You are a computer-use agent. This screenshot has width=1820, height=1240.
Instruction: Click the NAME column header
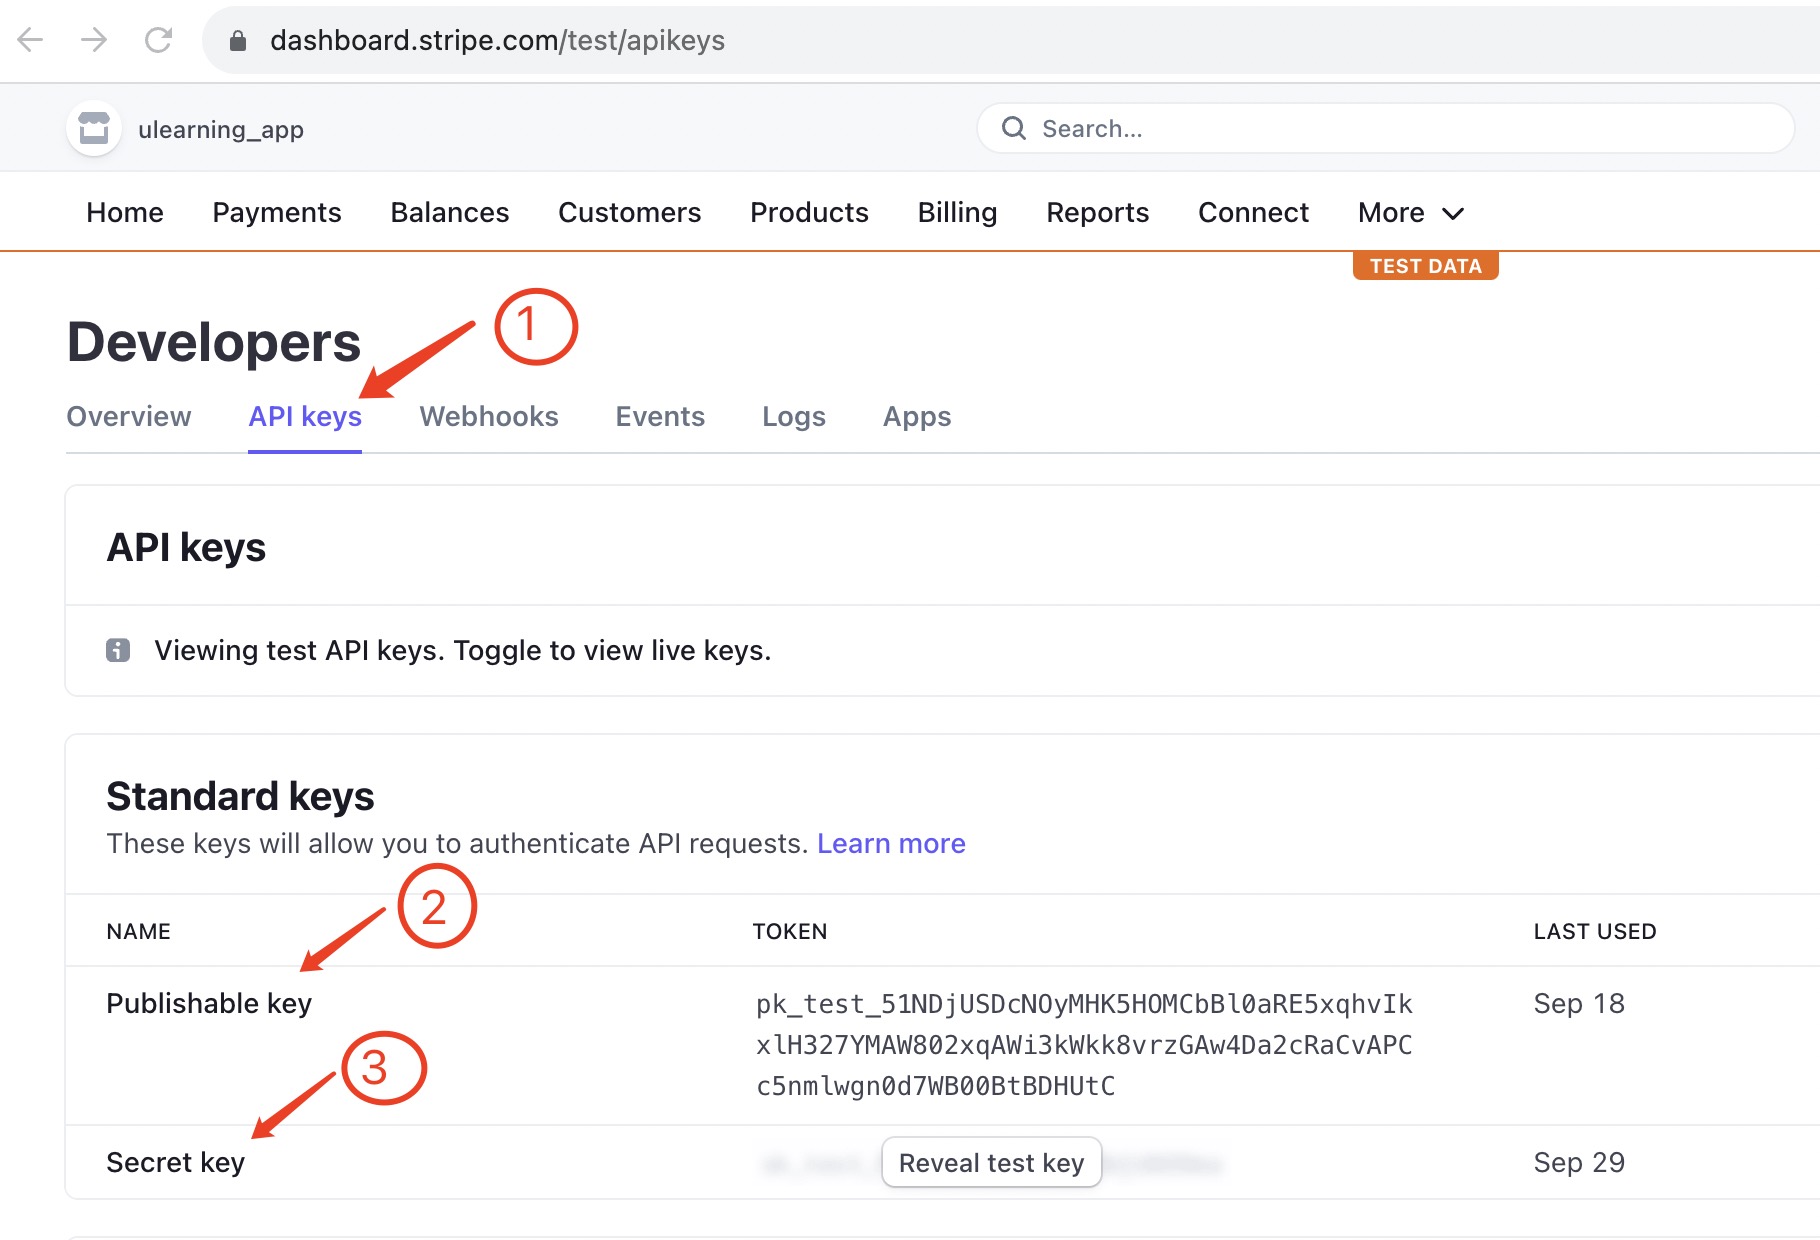click(x=138, y=931)
